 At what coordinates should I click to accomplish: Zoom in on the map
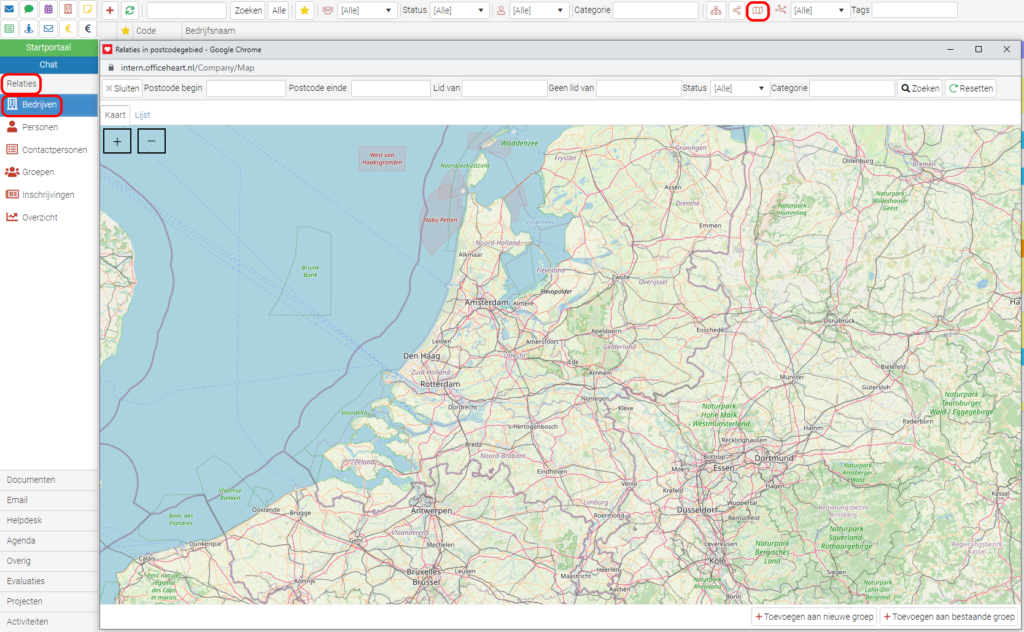click(117, 141)
